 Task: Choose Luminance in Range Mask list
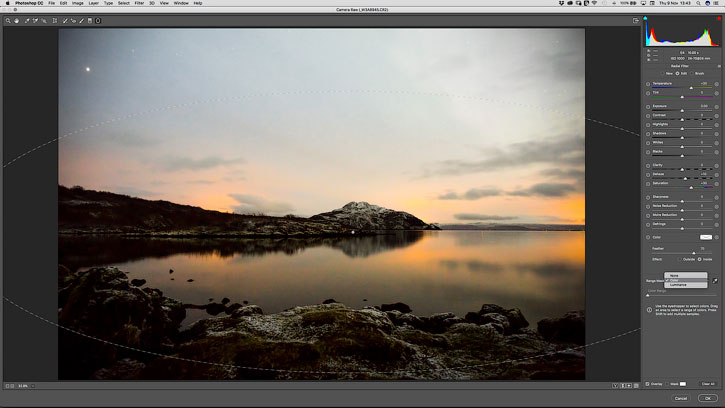tap(686, 285)
